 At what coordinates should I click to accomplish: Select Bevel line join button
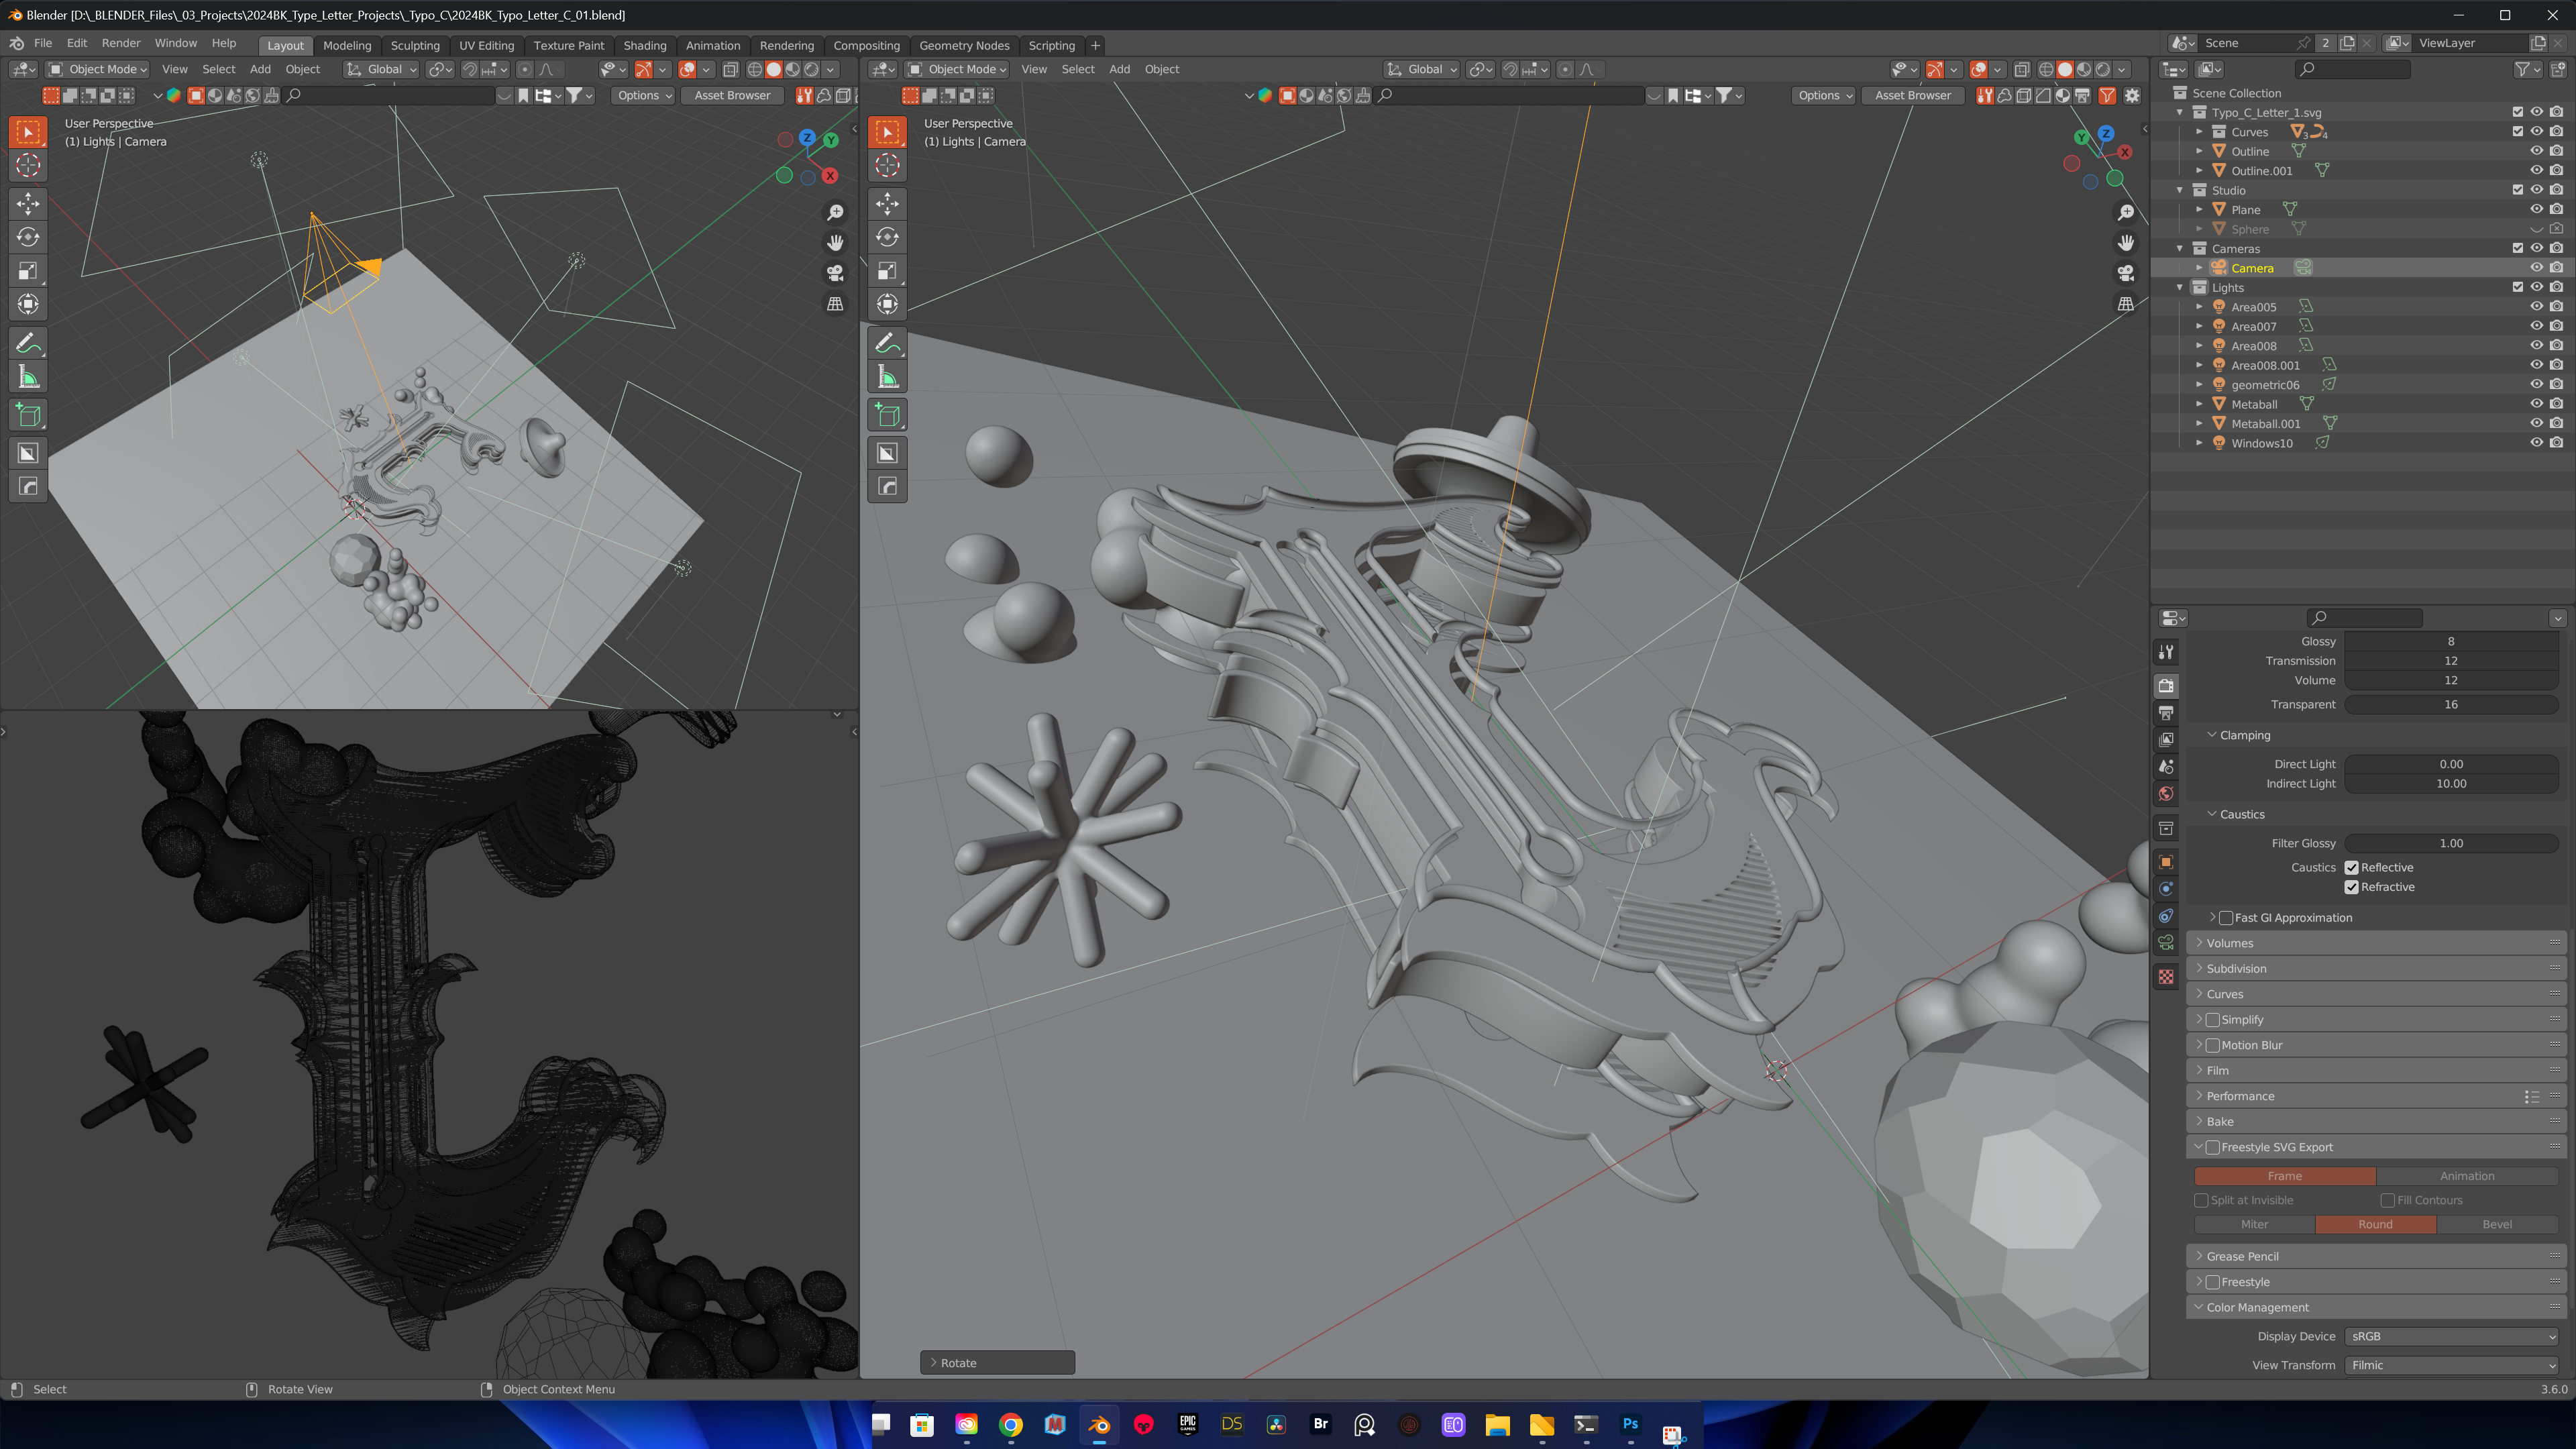[2497, 1224]
